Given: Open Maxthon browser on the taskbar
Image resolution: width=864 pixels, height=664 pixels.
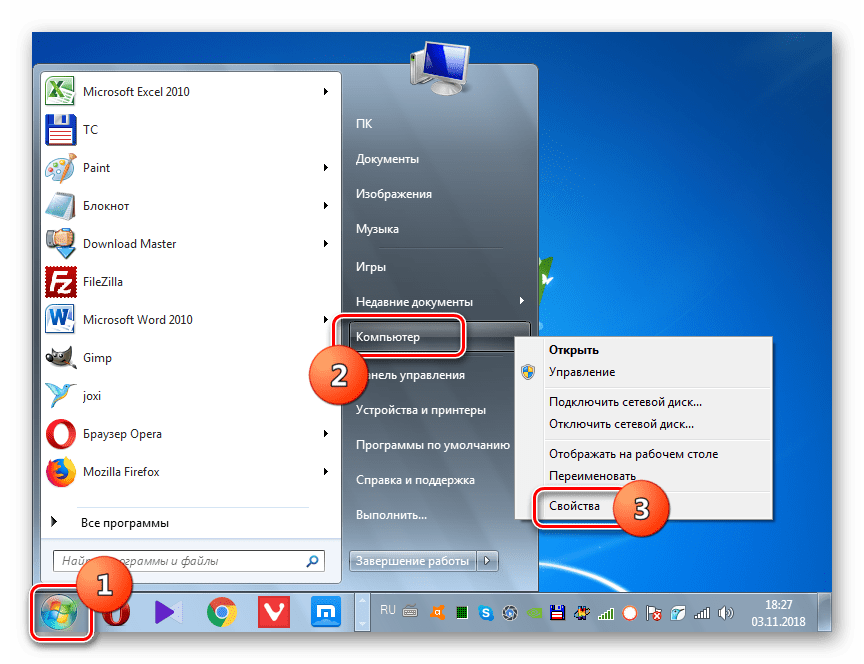Looking at the screenshot, I should [326, 612].
